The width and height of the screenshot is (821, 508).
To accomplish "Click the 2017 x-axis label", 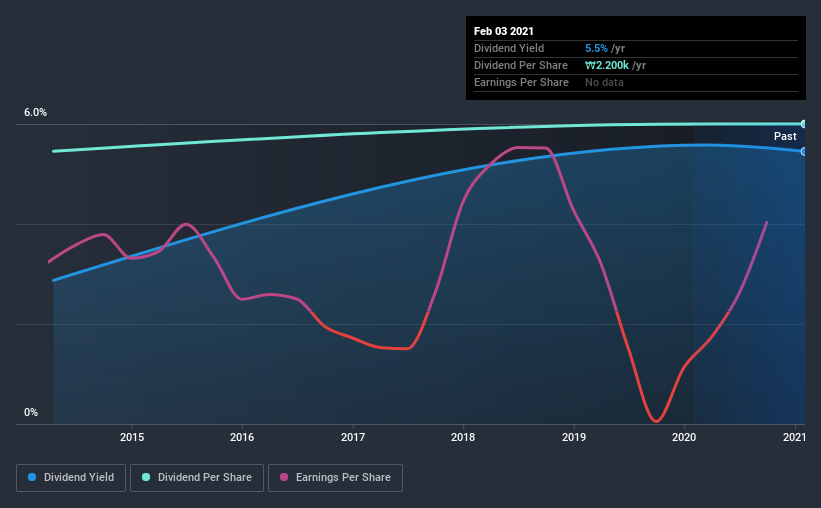I will pyautogui.click(x=353, y=437).
